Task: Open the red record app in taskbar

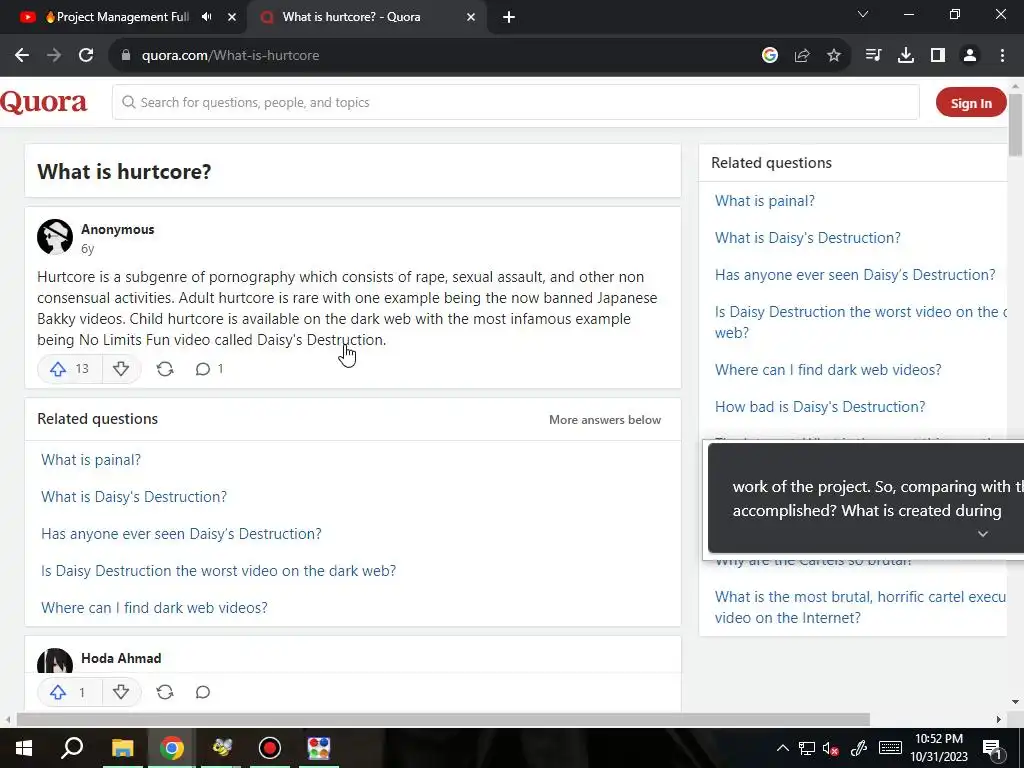Action: click(270, 748)
